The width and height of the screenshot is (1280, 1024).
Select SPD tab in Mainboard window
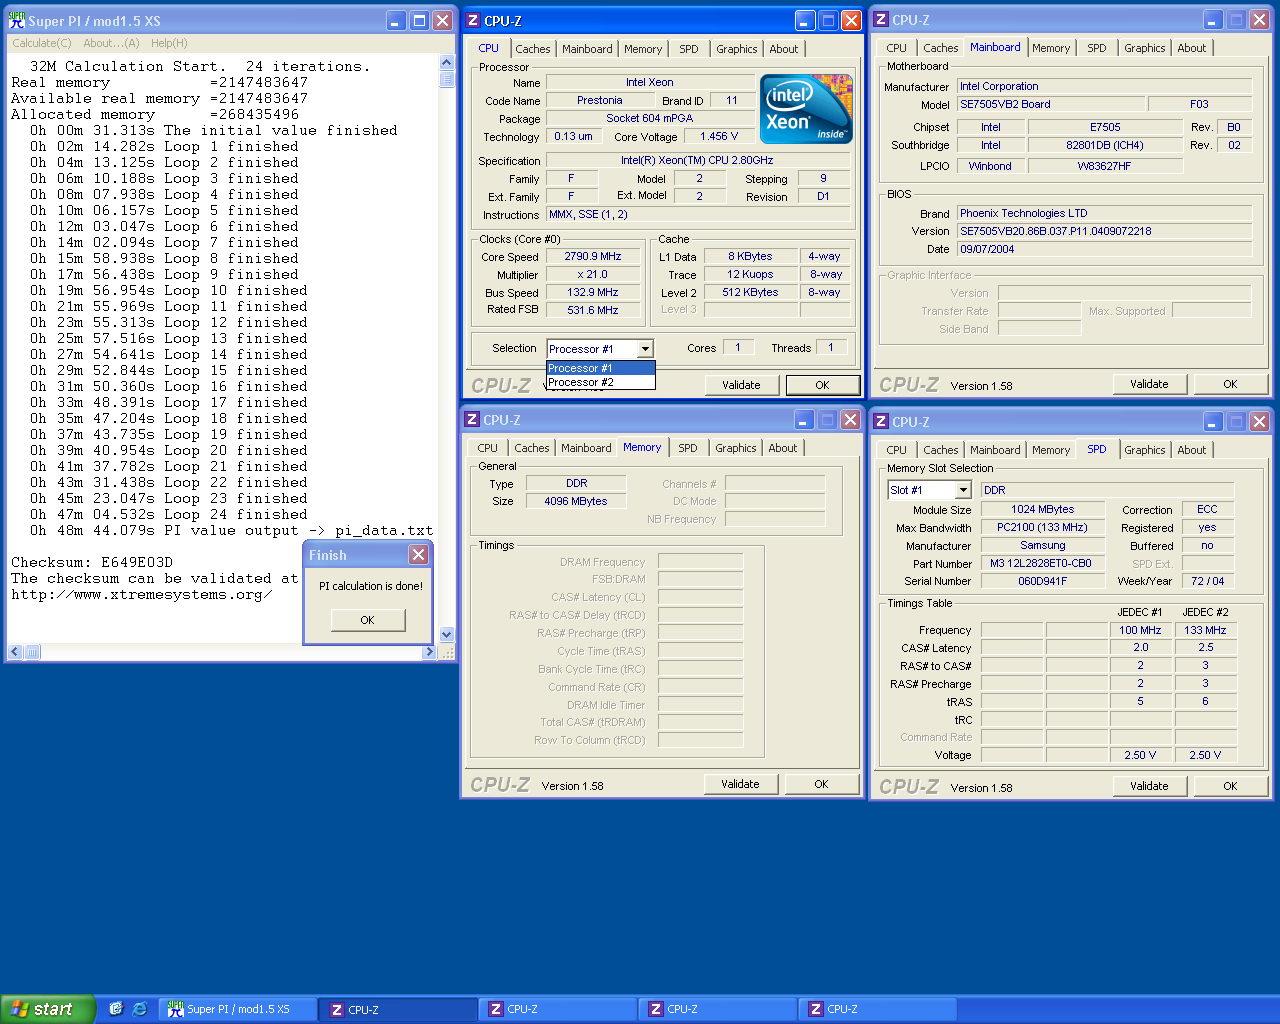1097,48
